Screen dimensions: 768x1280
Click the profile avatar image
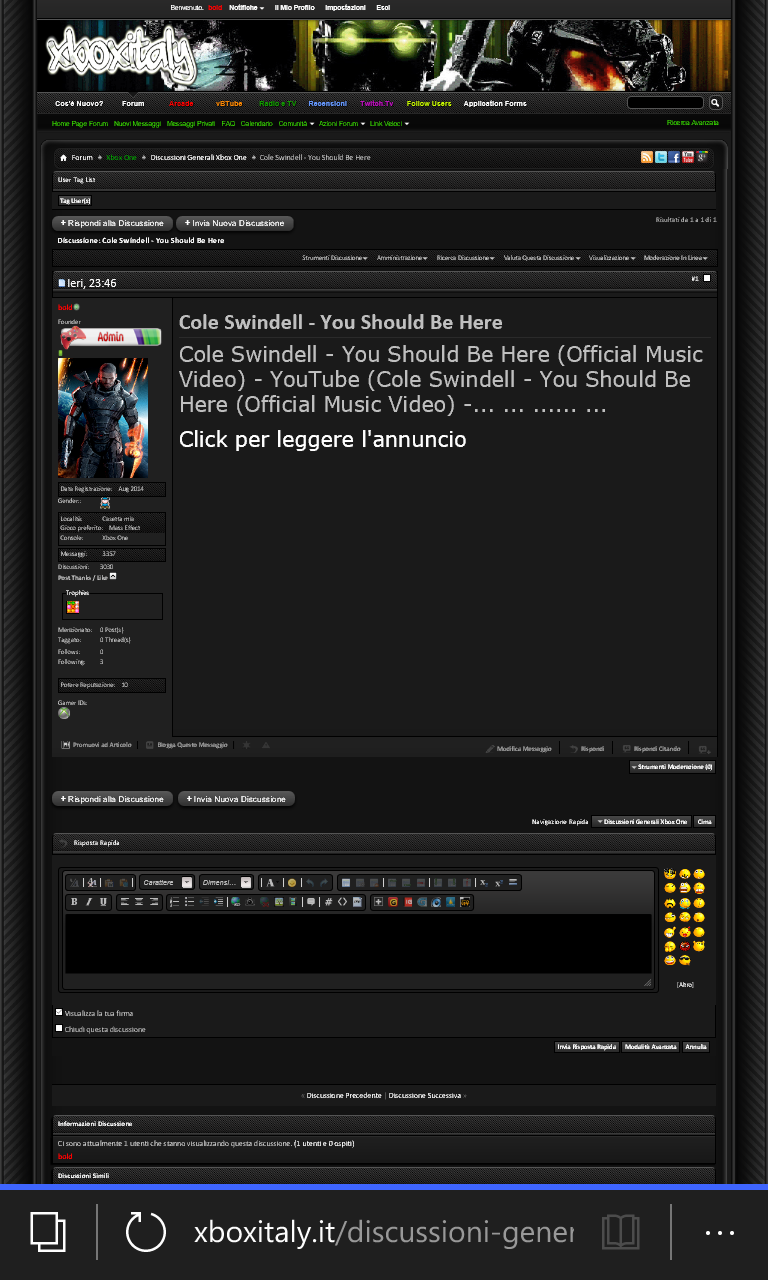(103, 417)
